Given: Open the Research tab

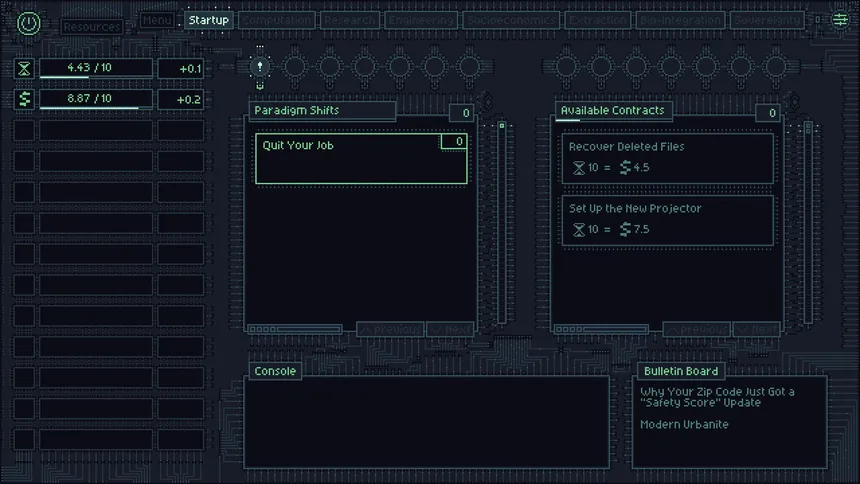Looking at the screenshot, I should click(x=349, y=20).
